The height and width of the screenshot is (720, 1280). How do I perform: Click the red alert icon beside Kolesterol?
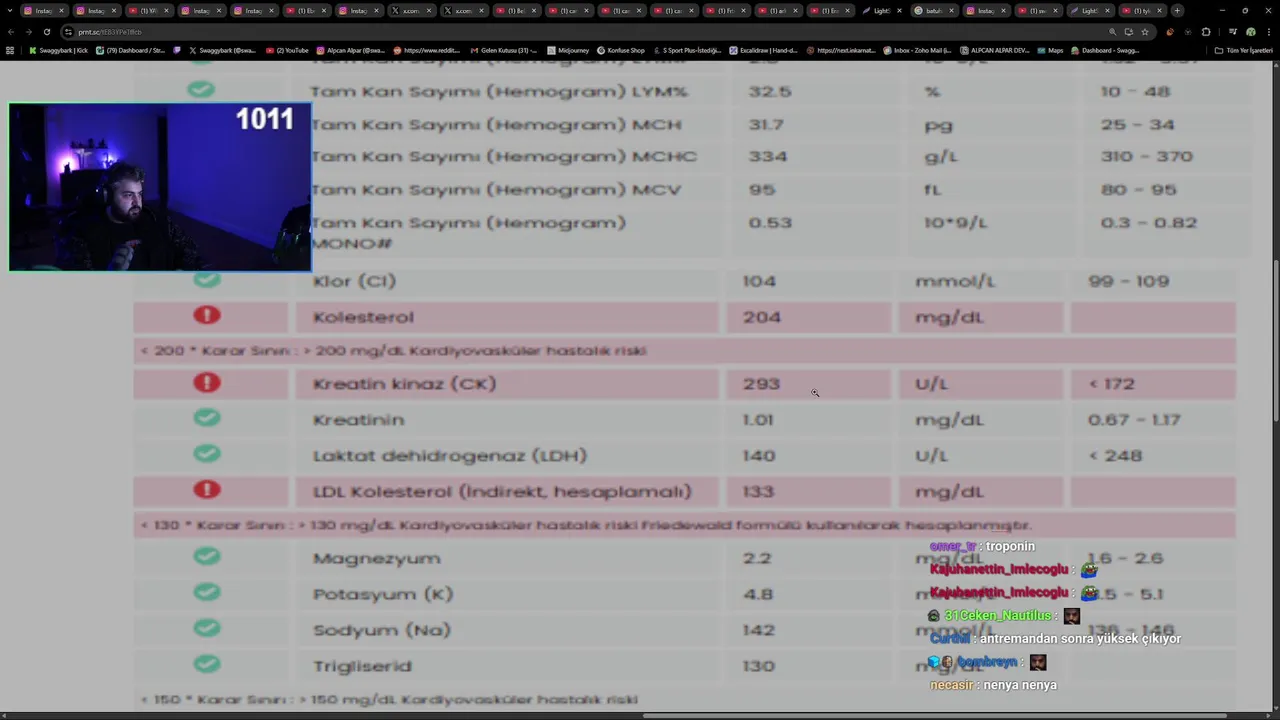(x=207, y=315)
